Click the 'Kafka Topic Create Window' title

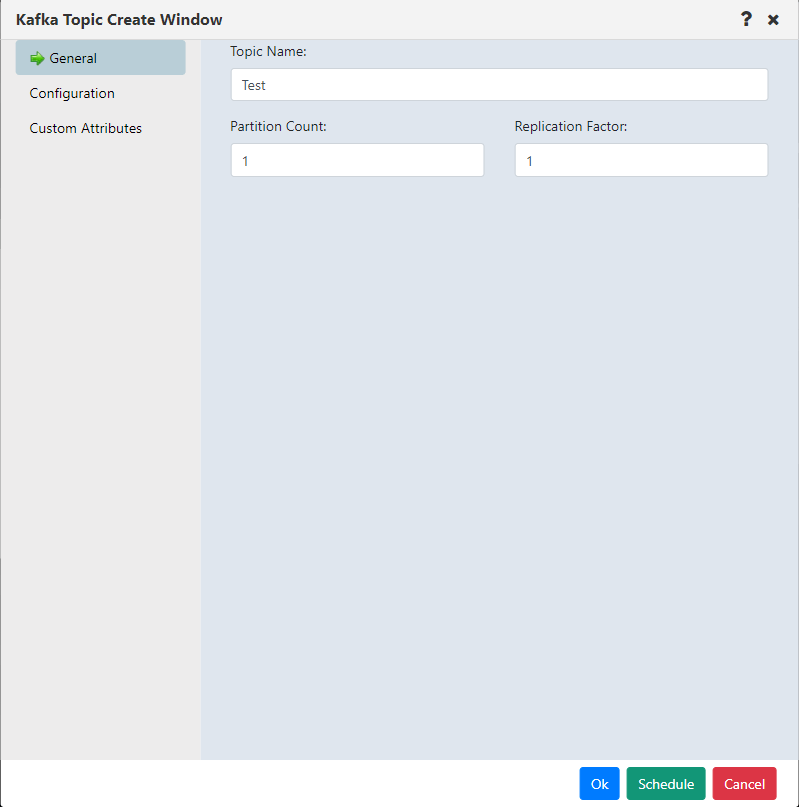[x=119, y=20]
